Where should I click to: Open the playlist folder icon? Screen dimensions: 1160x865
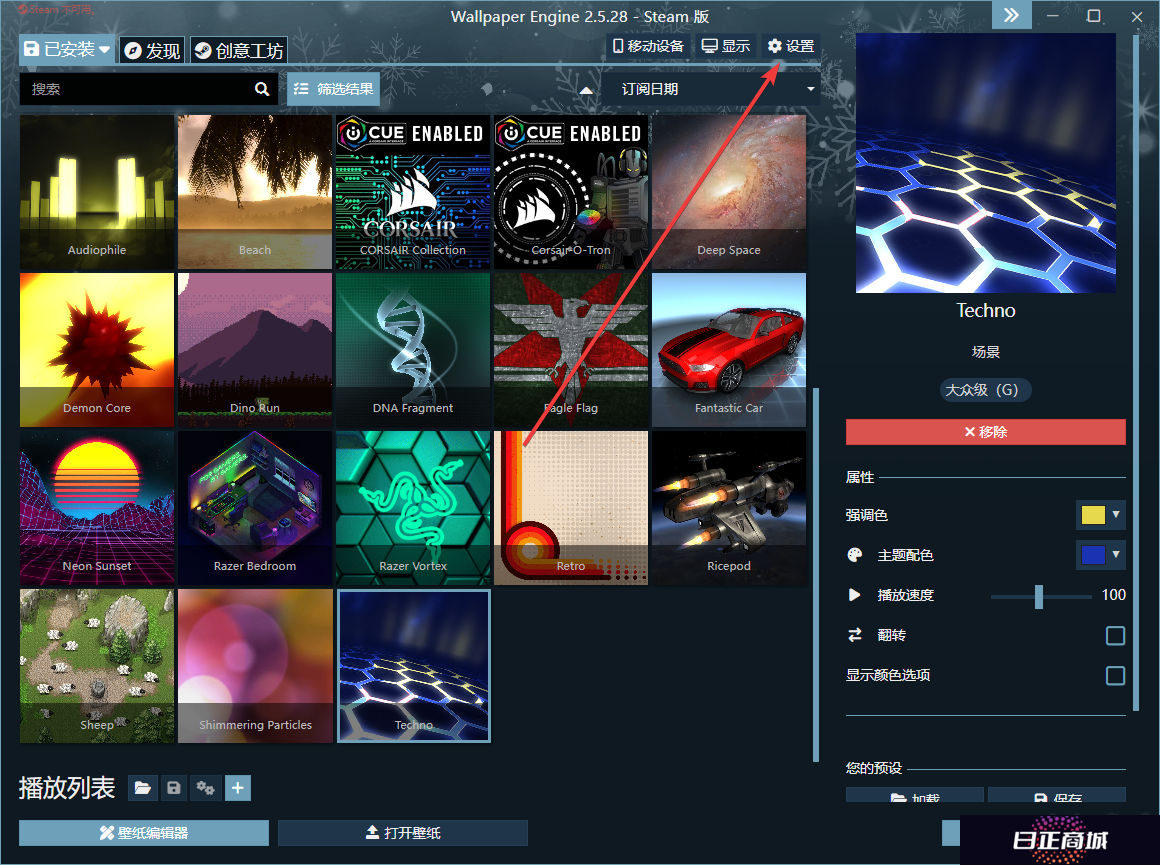[x=143, y=788]
